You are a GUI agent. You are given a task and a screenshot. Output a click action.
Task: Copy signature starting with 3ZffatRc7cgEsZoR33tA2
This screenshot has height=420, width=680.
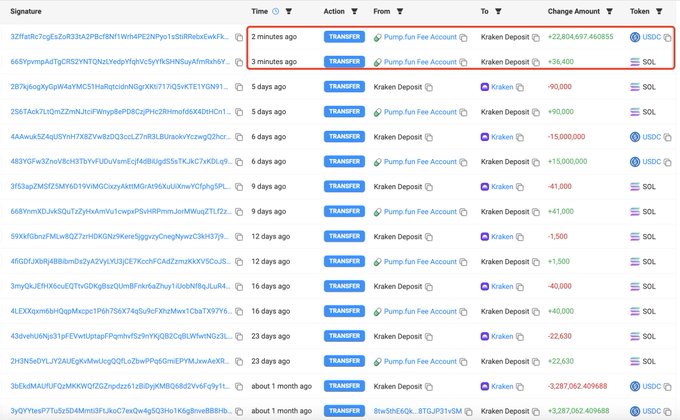tap(239, 37)
